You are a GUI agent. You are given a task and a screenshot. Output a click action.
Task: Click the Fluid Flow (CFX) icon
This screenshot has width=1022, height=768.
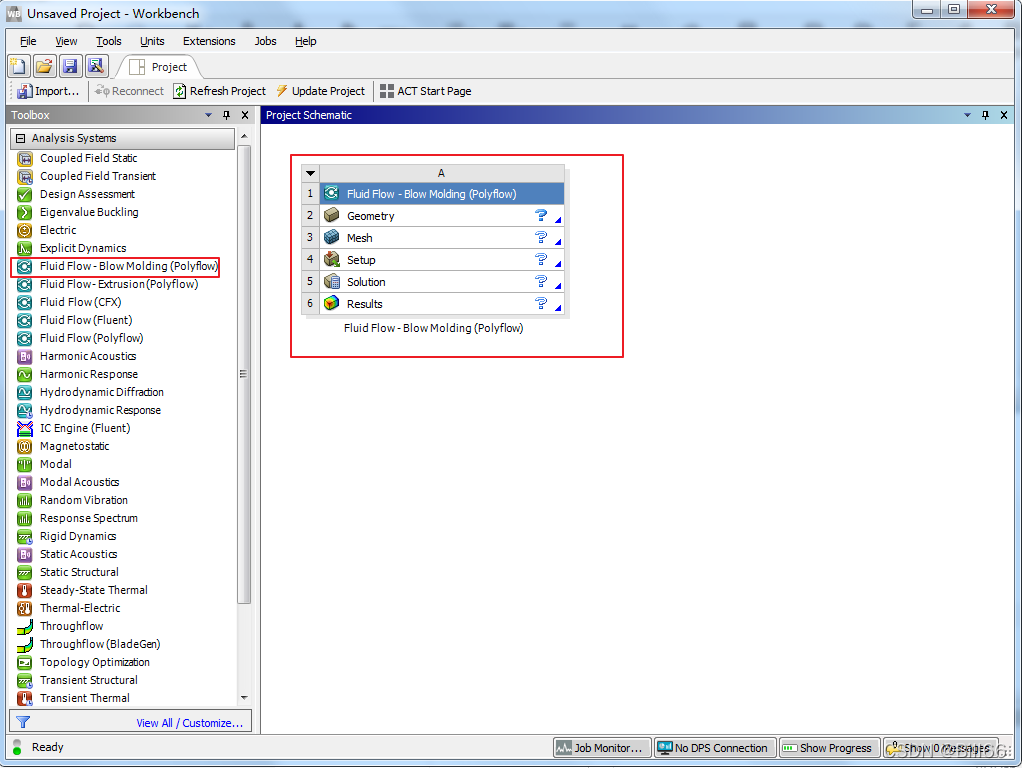pyautogui.click(x=24, y=303)
